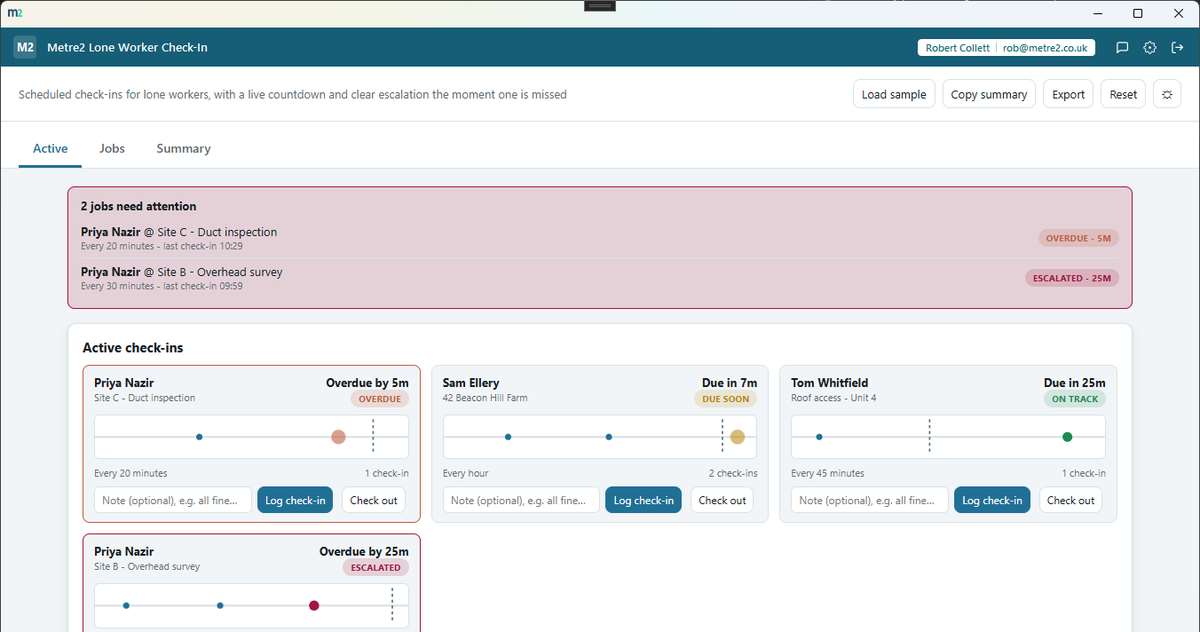Click '2 check-ins' count on Sam Ellery card
Screen dimensions: 1200x632
[733, 473]
